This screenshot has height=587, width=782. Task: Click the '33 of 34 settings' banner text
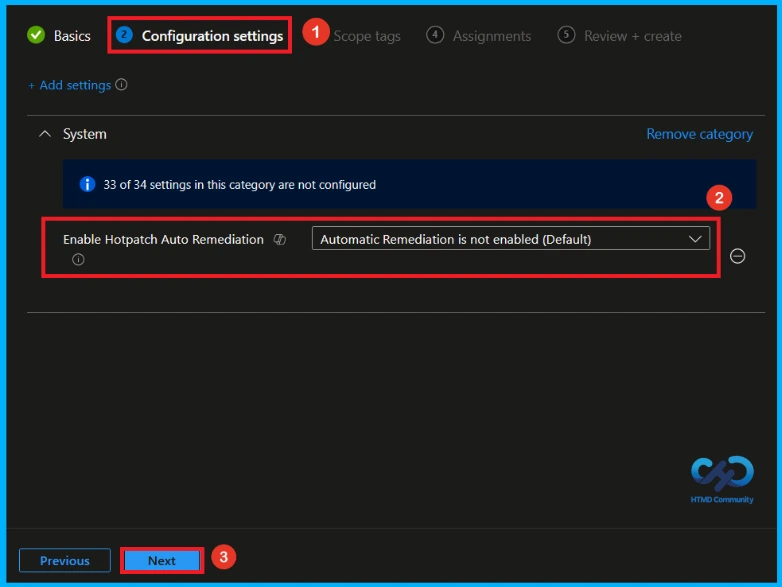click(x=239, y=185)
